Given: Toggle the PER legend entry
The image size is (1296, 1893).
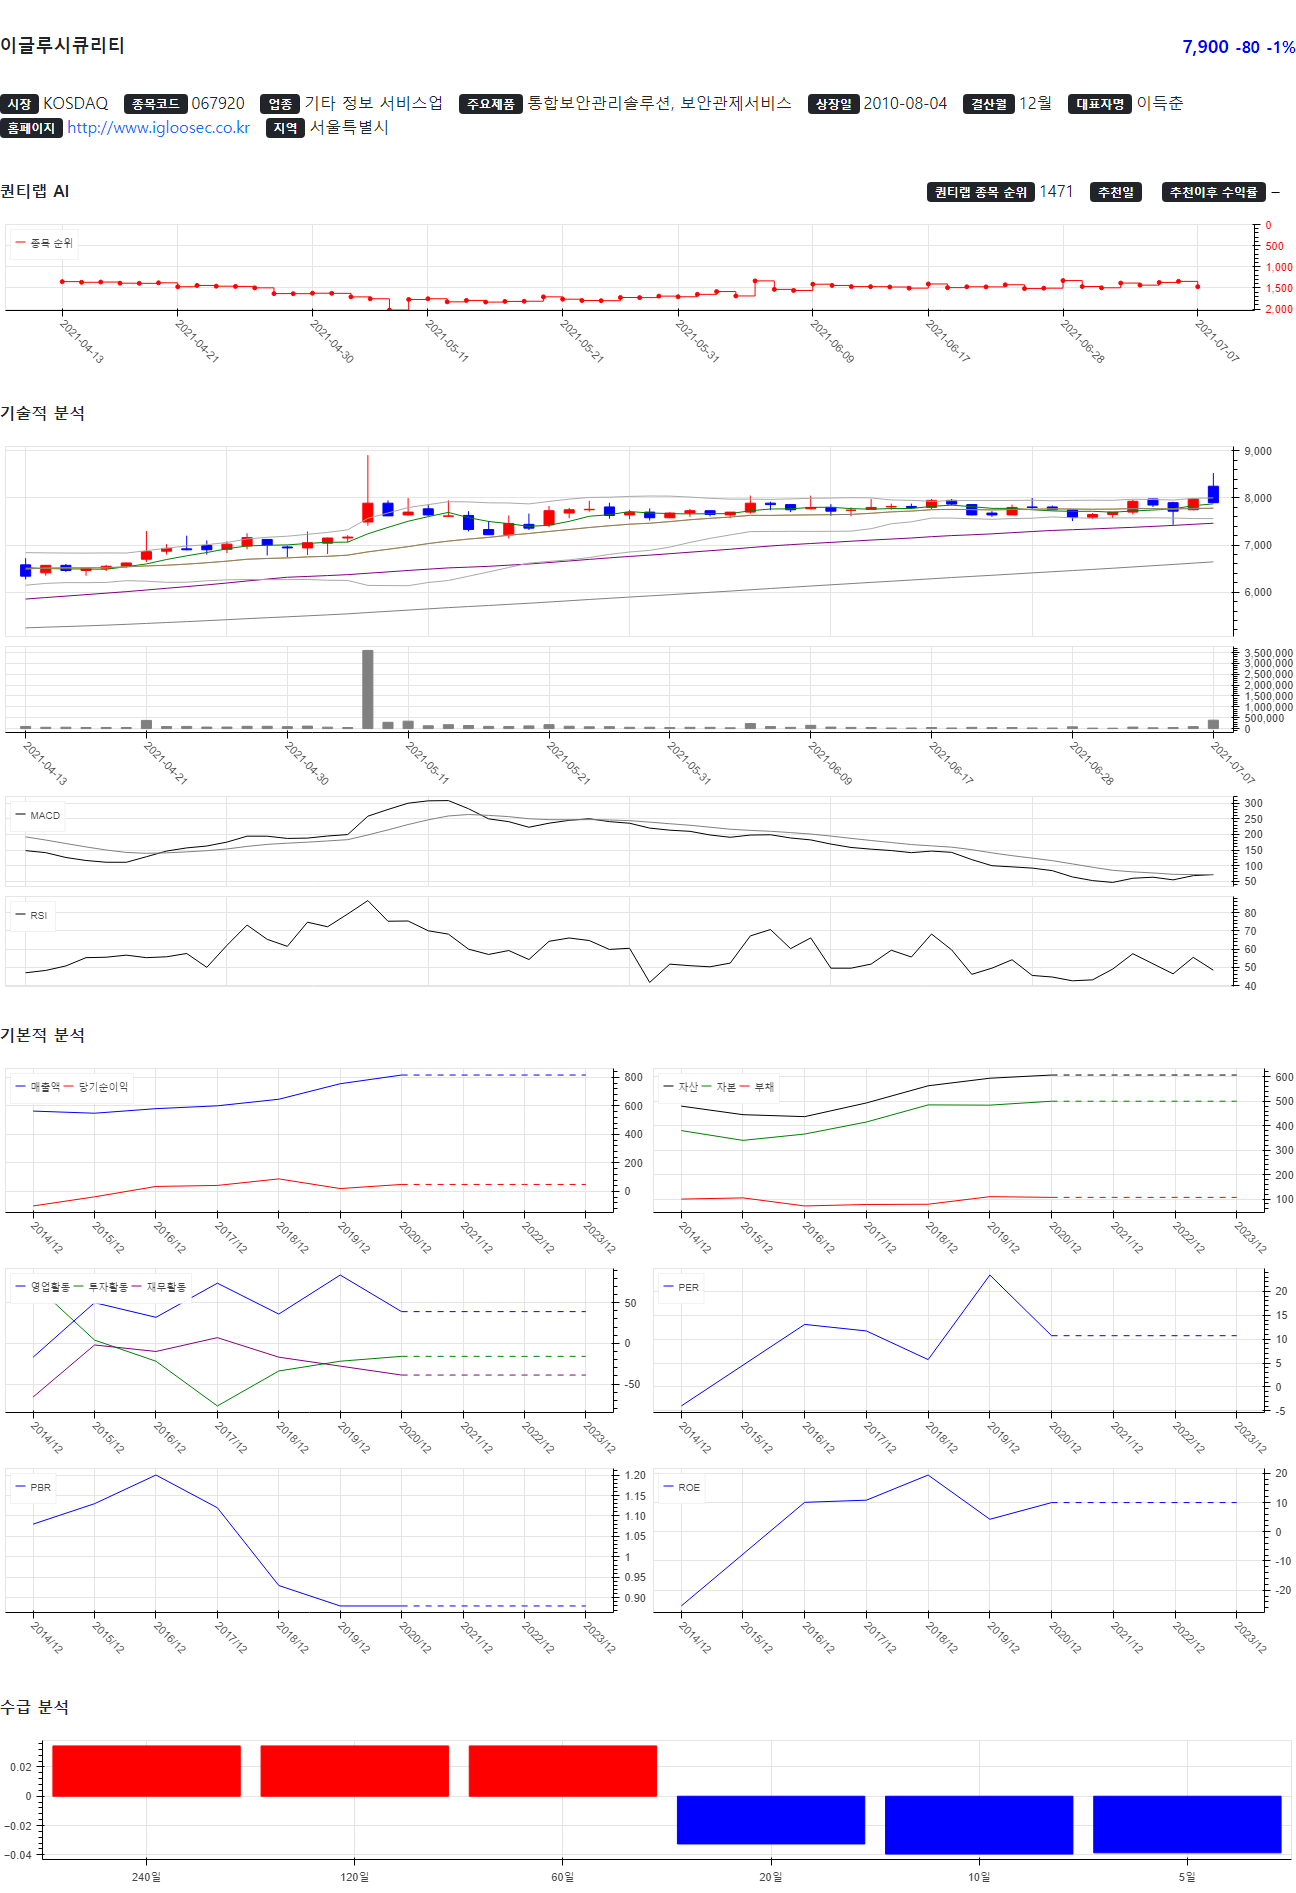Looking at the screenshot, I should [681, 1287].
